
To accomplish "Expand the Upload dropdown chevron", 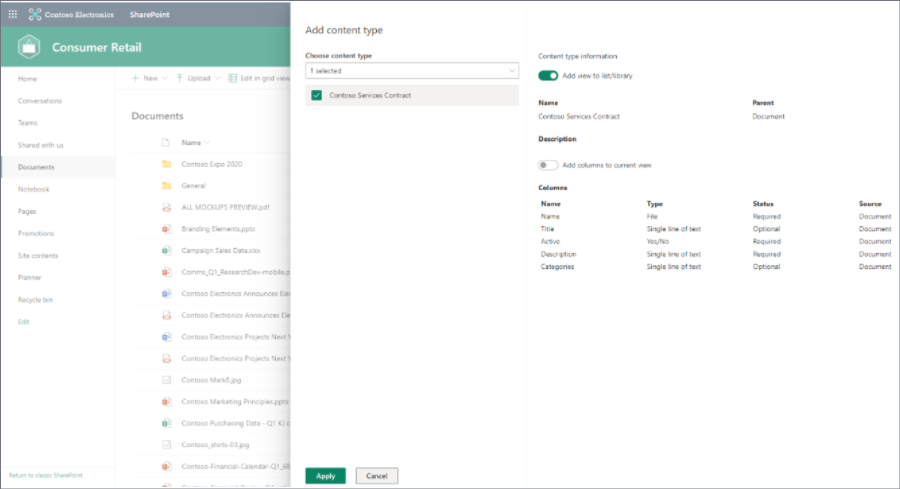I will (217, 78).
